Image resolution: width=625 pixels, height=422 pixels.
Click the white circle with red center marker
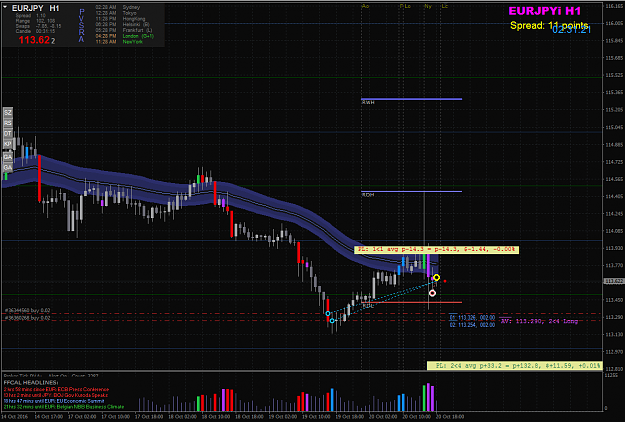point(432,293)
